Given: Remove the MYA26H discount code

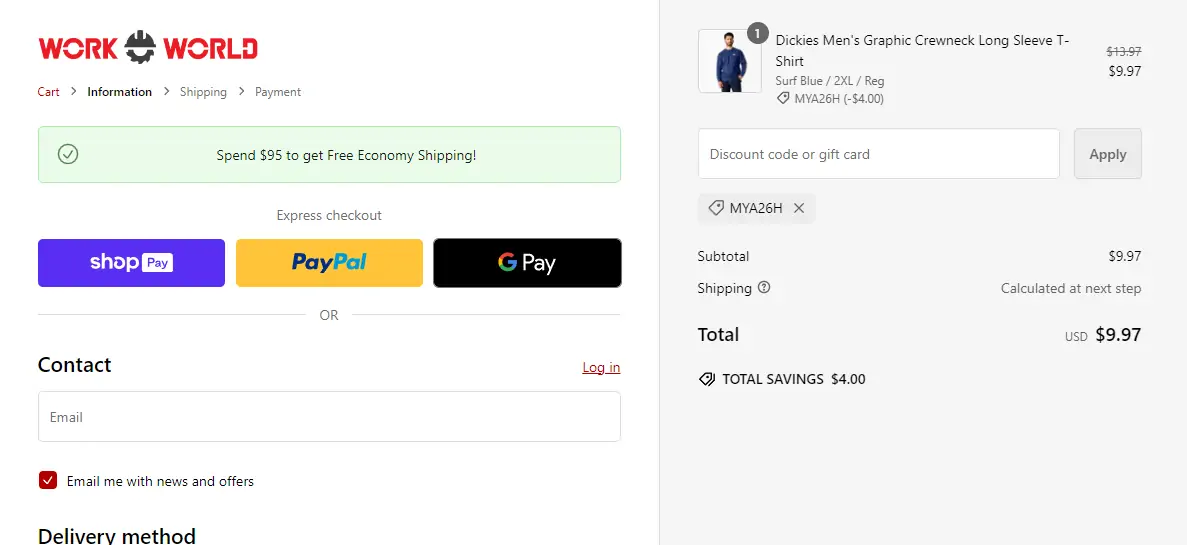Looking at the screenshot, I should (x=799, y=208).
